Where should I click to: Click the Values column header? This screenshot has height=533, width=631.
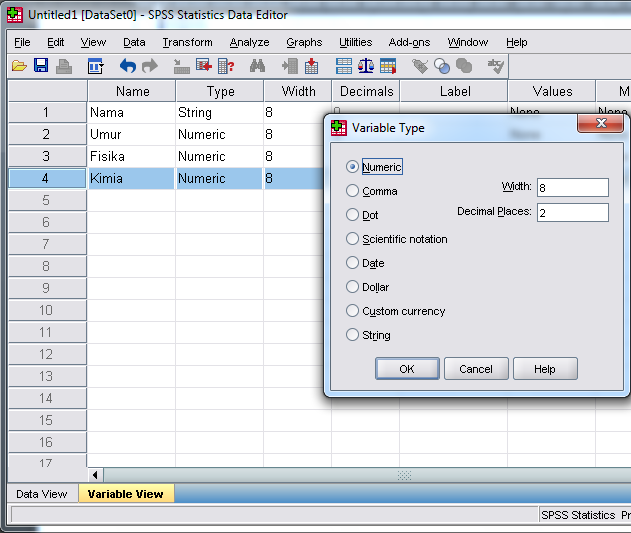[552, 91]
